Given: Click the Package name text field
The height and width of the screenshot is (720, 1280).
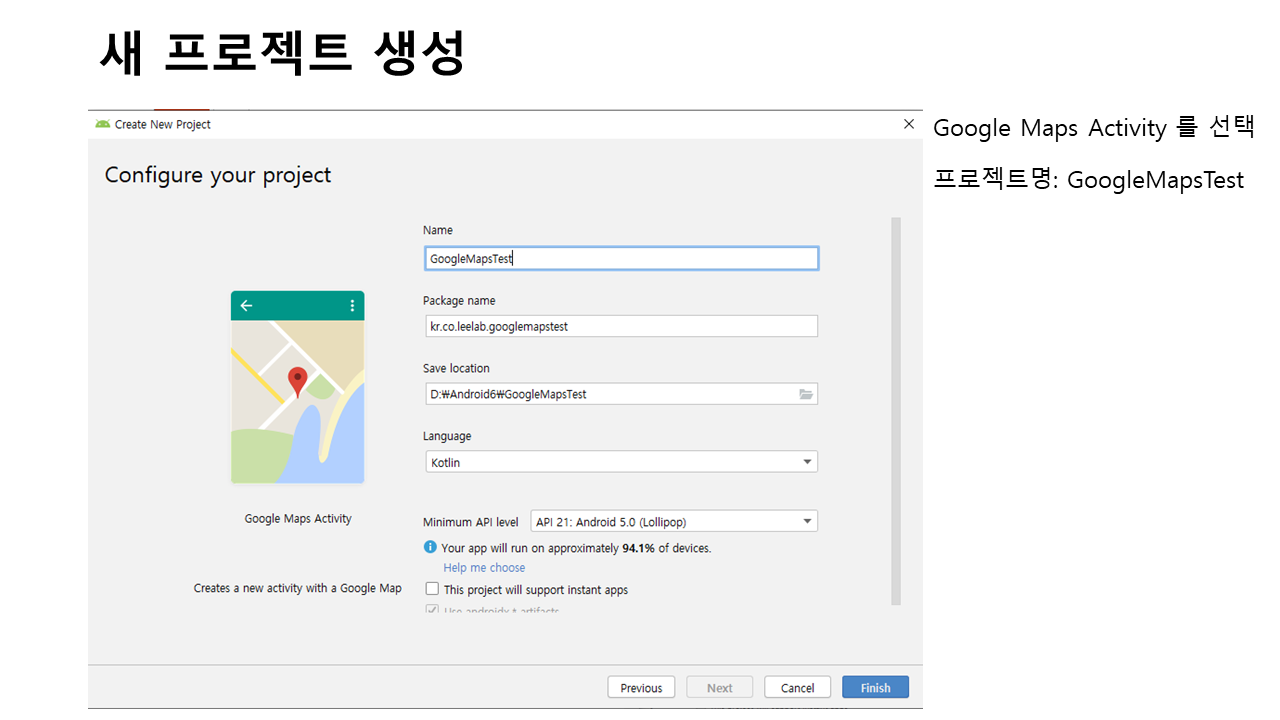Looking at the screenshot, I should [621, 326].
